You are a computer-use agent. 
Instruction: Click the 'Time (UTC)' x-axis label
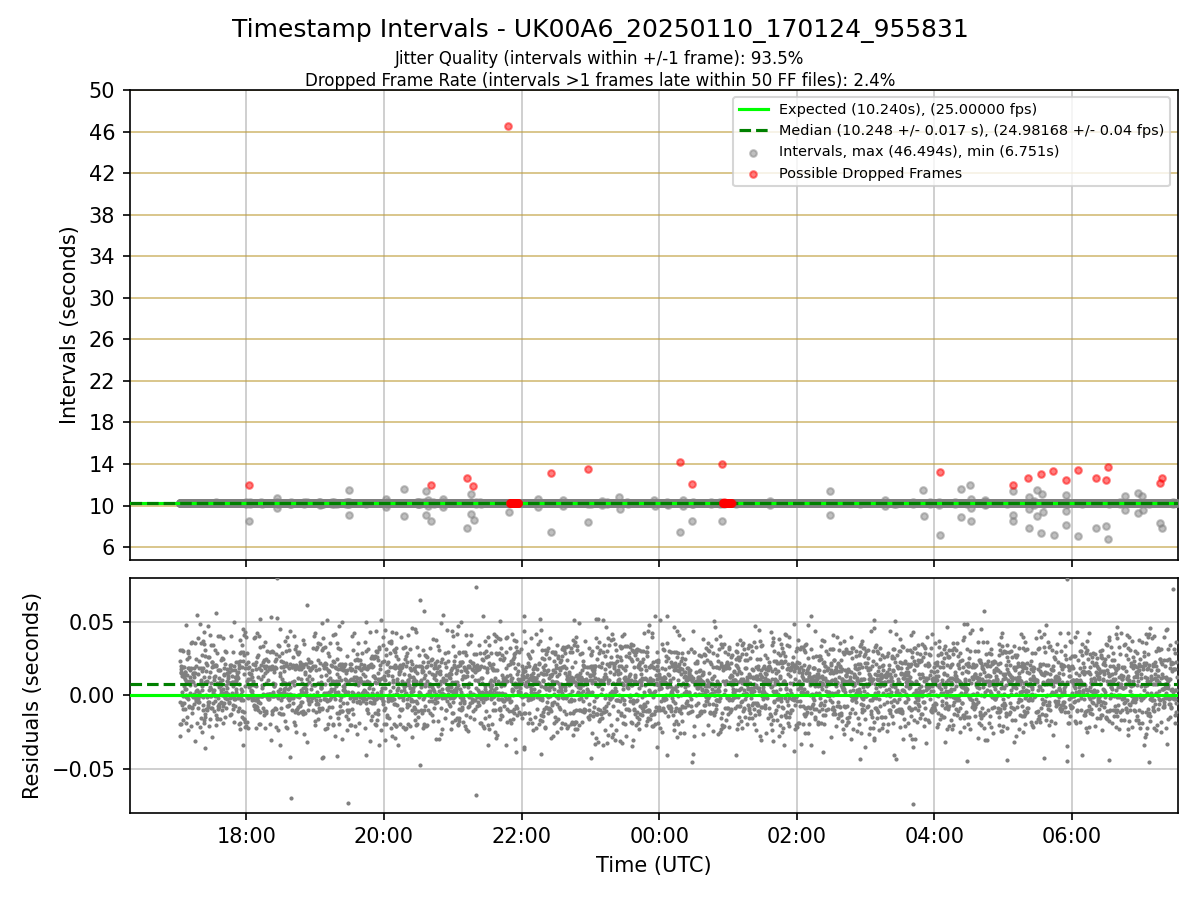tap(653, 865)
